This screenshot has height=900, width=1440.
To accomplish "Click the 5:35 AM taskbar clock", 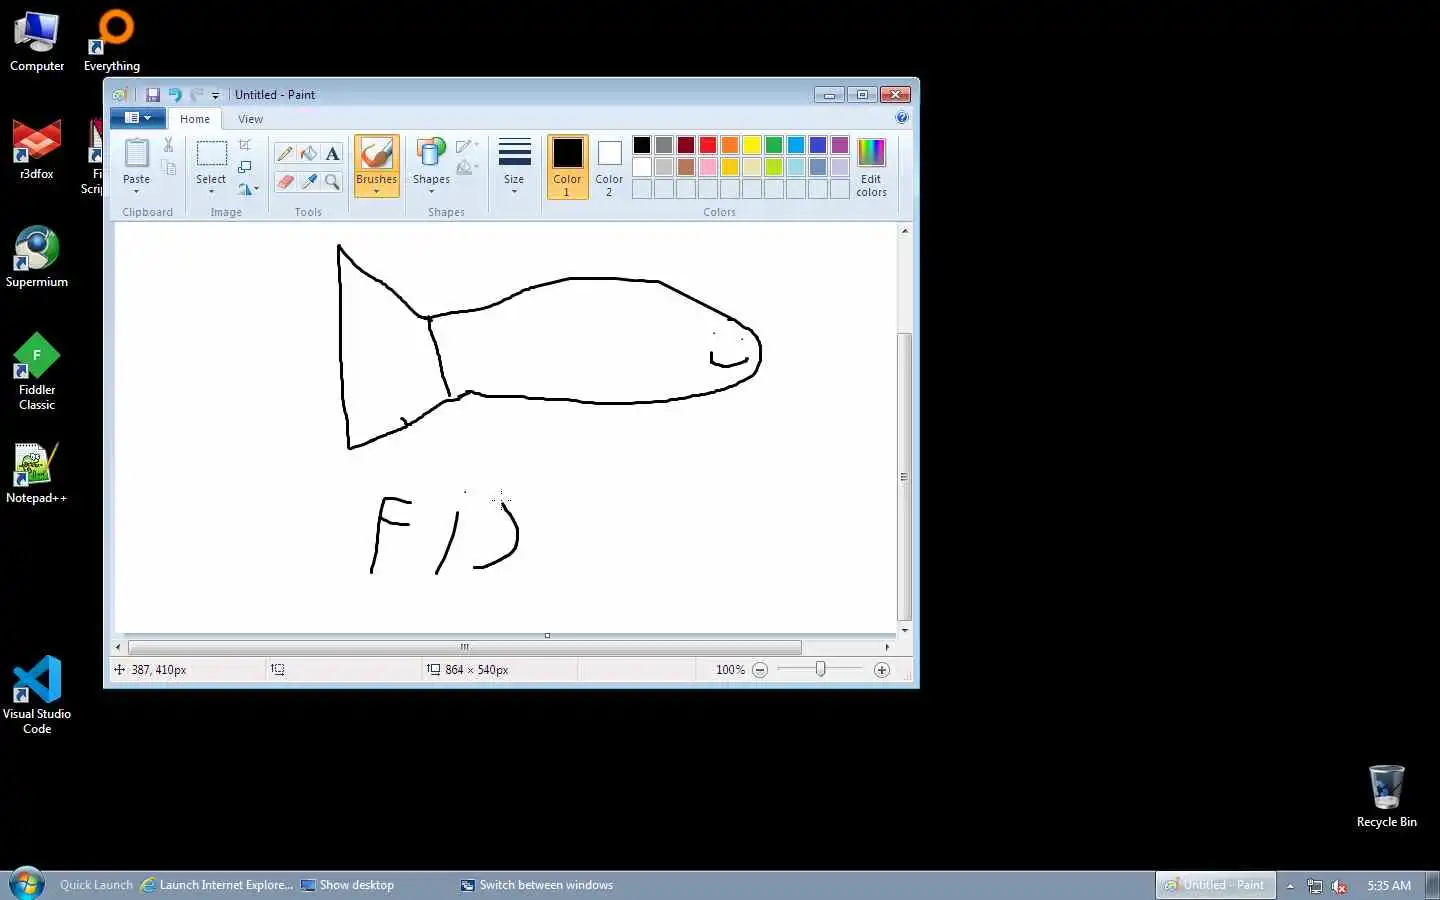I will (1389, 886).
